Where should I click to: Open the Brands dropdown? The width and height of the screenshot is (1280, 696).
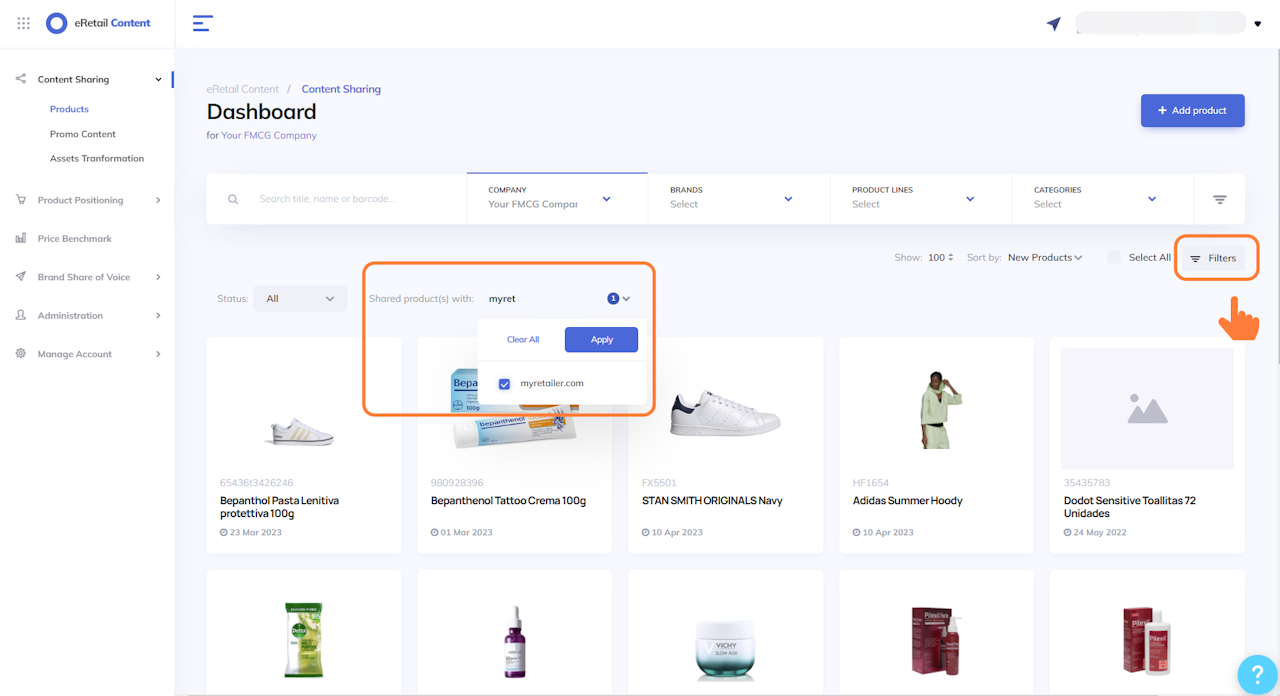[739, 198]
